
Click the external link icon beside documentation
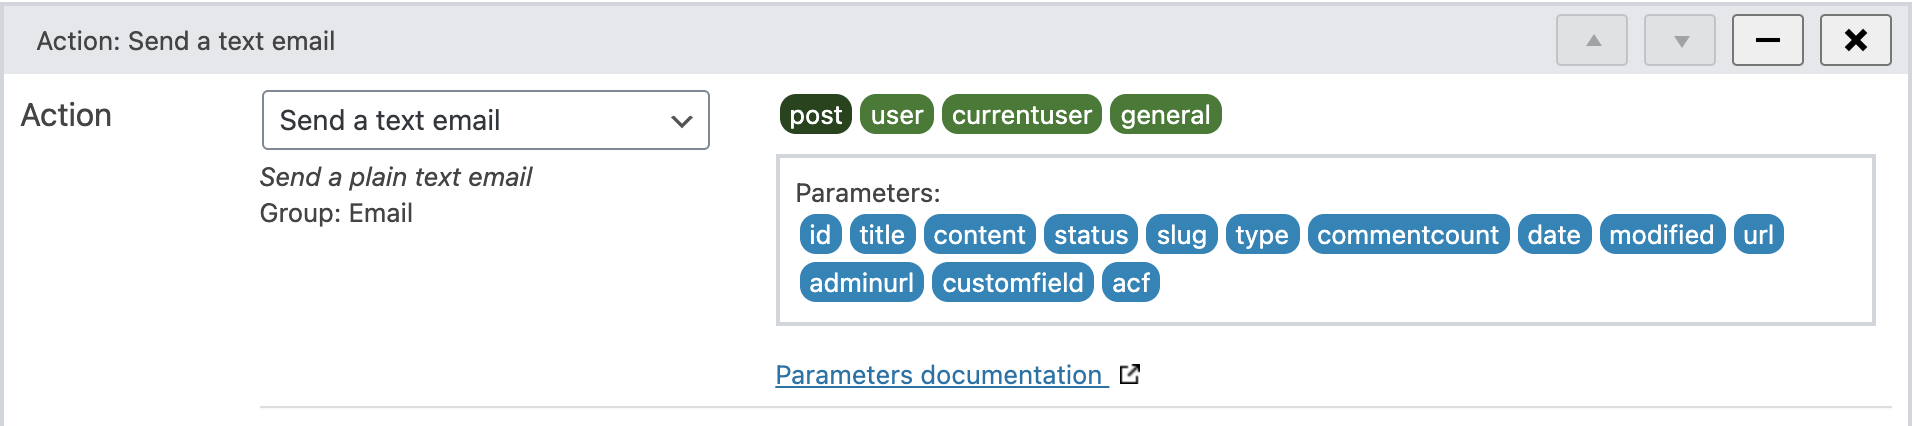1130,375
